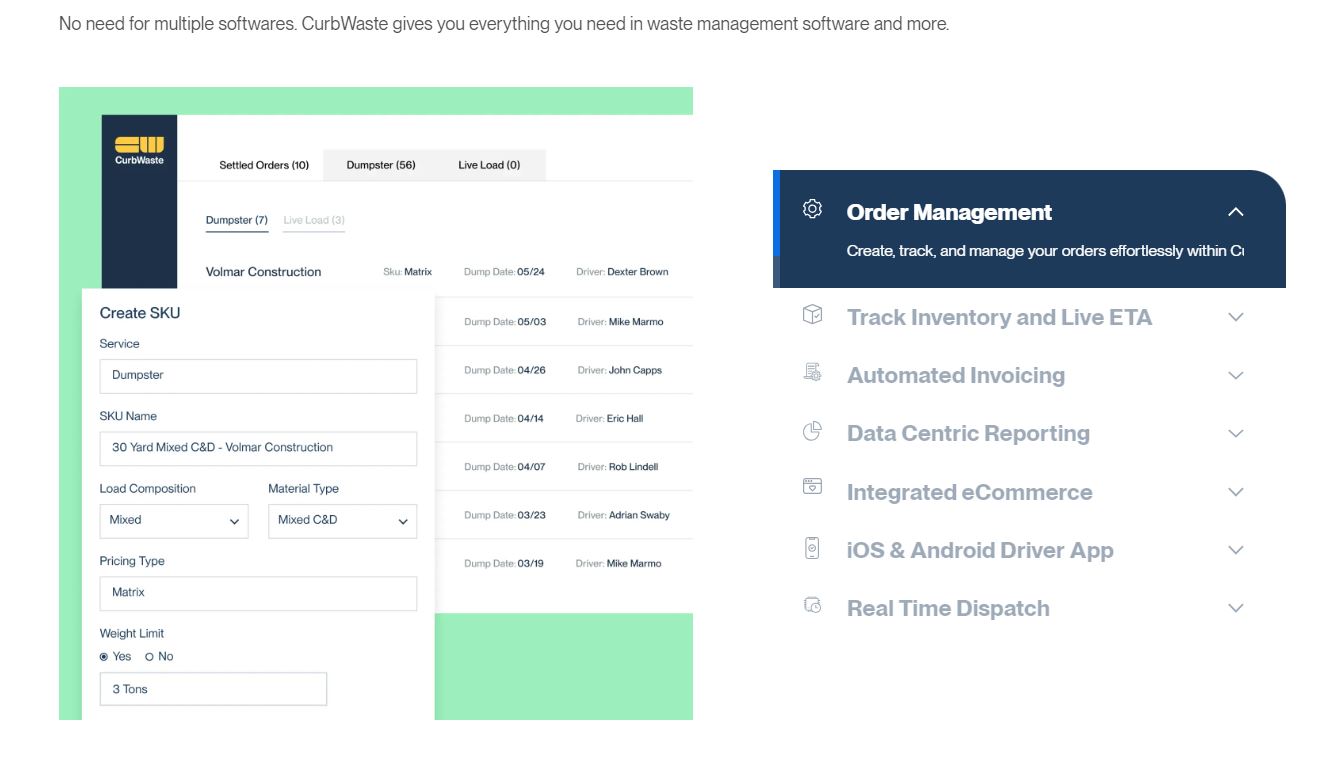Click driver name Dexter Brown
Screen dimensions: 1337x784
coord(637,272)
